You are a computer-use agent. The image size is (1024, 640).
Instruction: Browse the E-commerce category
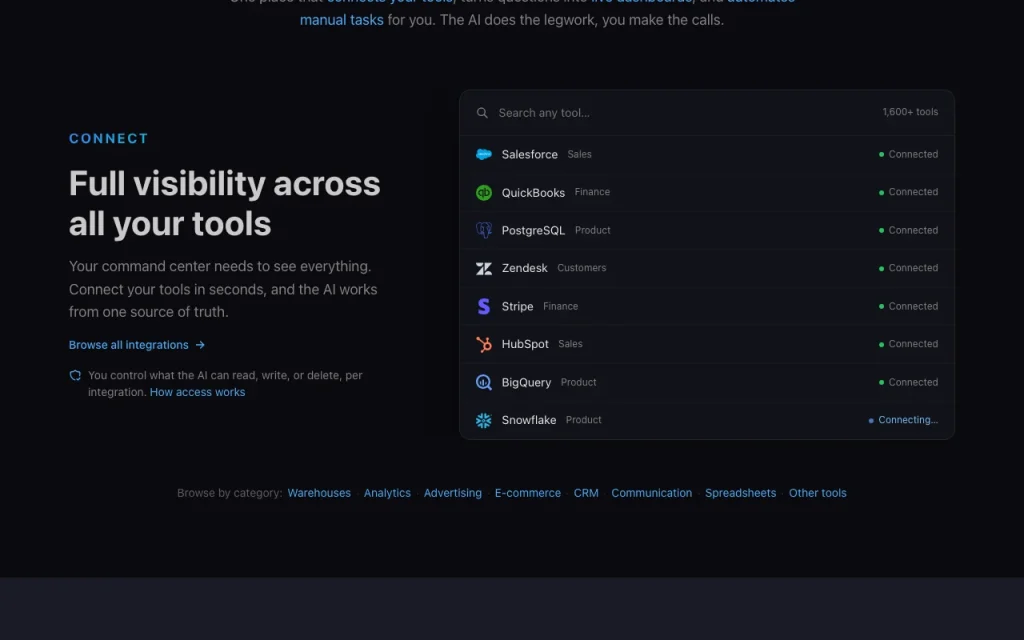[x=528, y=493]
